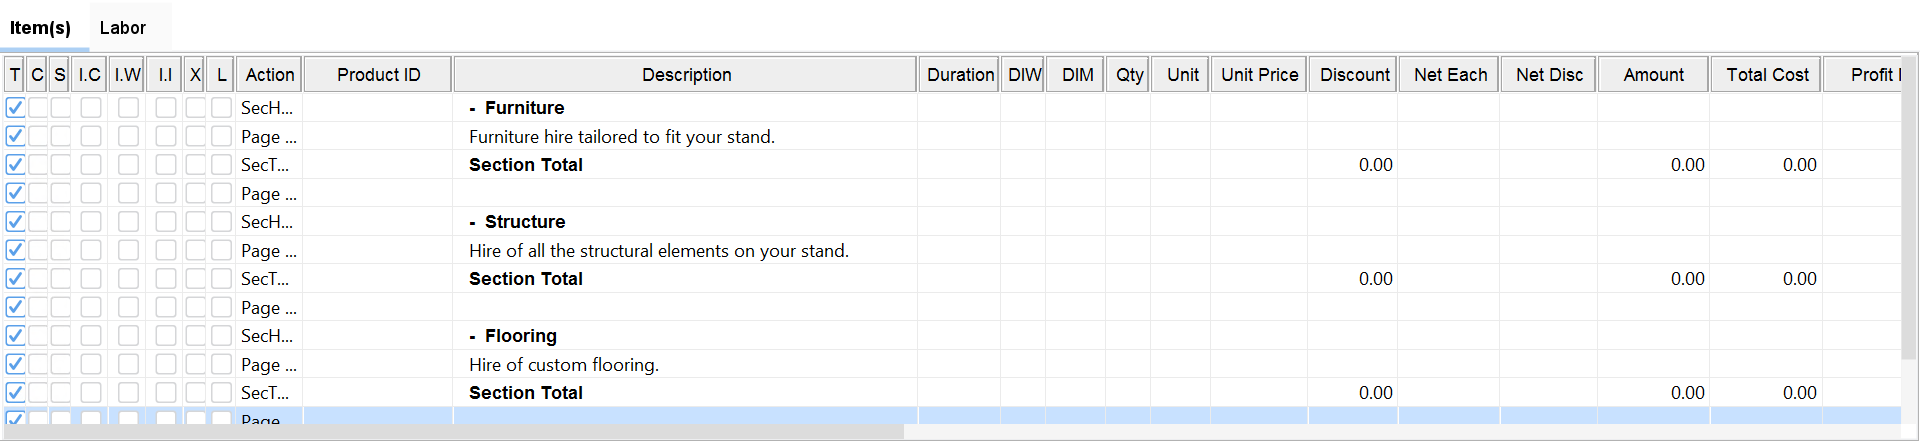Select 'Hire of custom flooring.' row
Screen dimensions: 1920x443
pyautogui.click(x=564, y=365)
